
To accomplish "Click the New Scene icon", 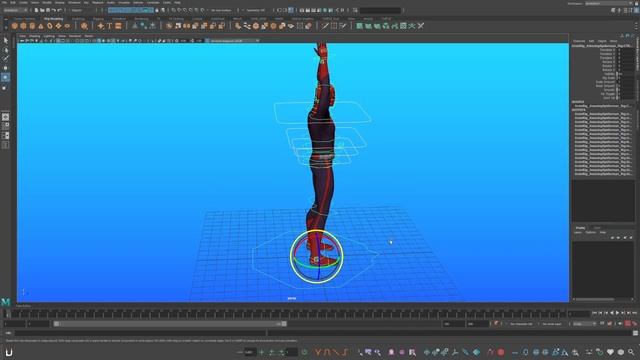I will tap(36, 10).
